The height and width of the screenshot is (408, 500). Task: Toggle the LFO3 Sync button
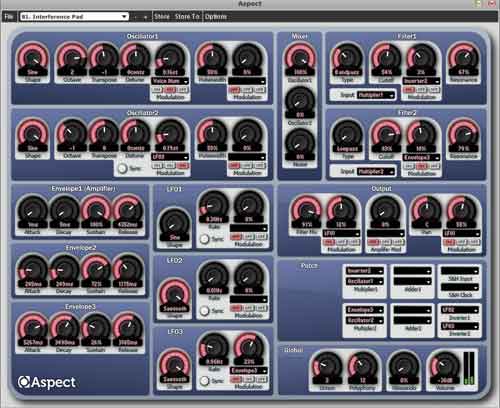point(204,381)
